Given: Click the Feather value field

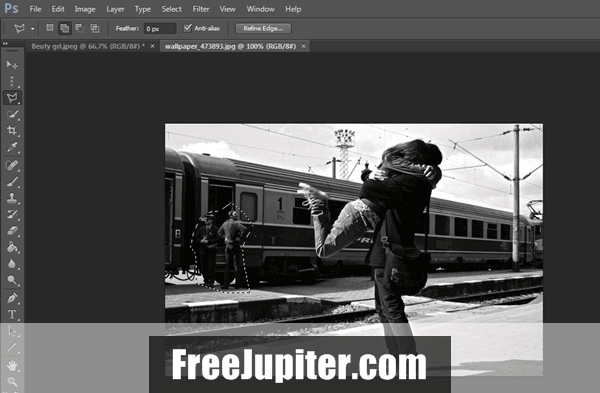Looking at the screenshot, I should tap(160, 29).
